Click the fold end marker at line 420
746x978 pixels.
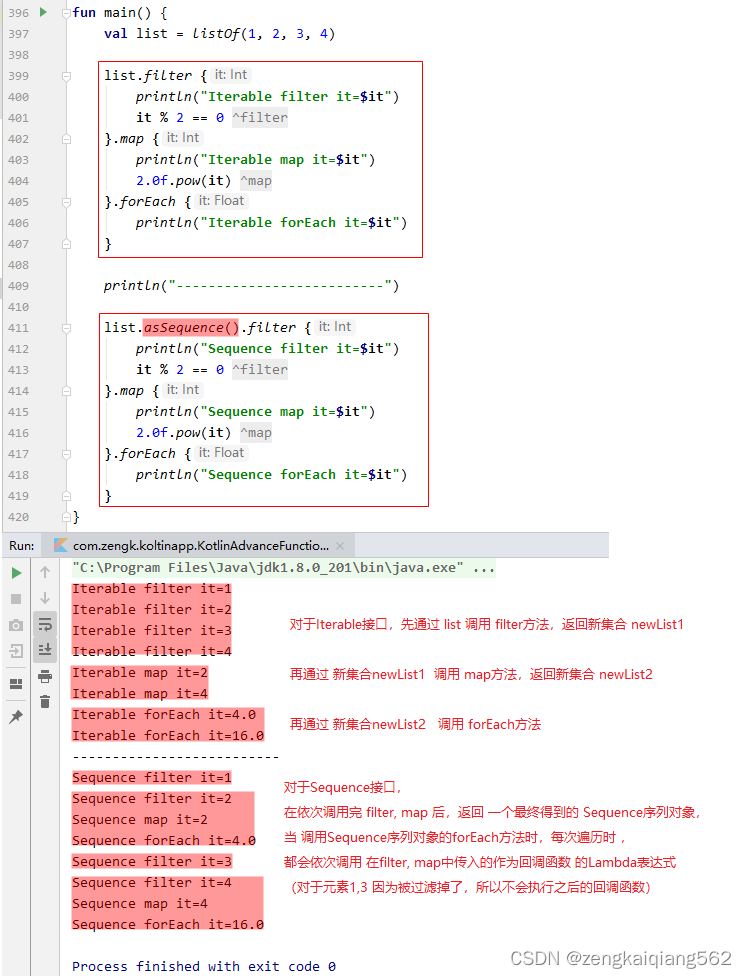(x=66, y=517)
